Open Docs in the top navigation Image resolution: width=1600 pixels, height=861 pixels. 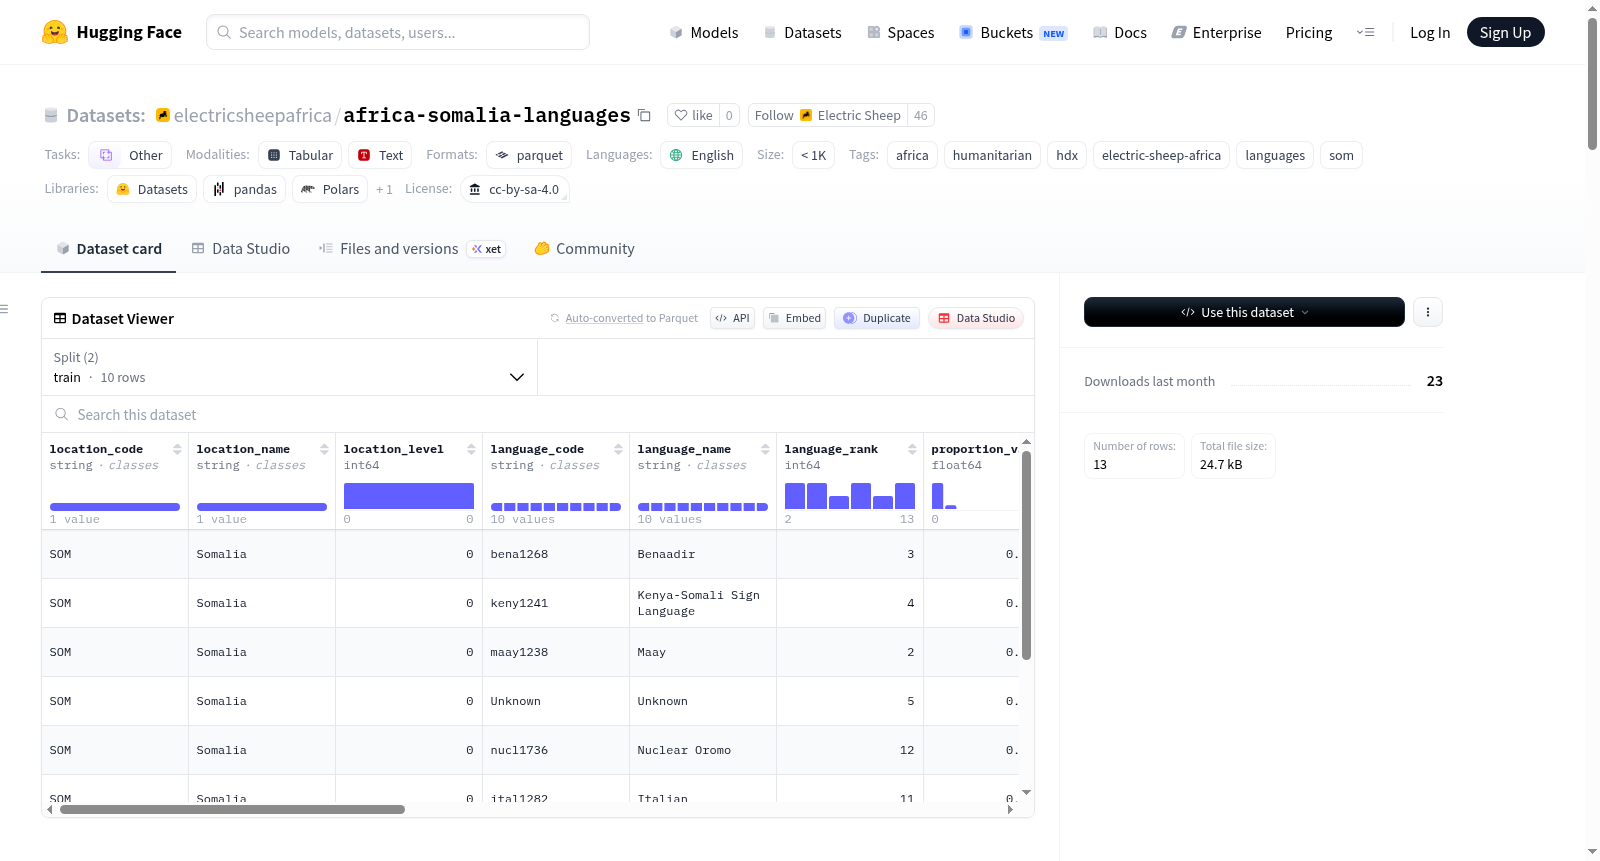pos(1120,32)
